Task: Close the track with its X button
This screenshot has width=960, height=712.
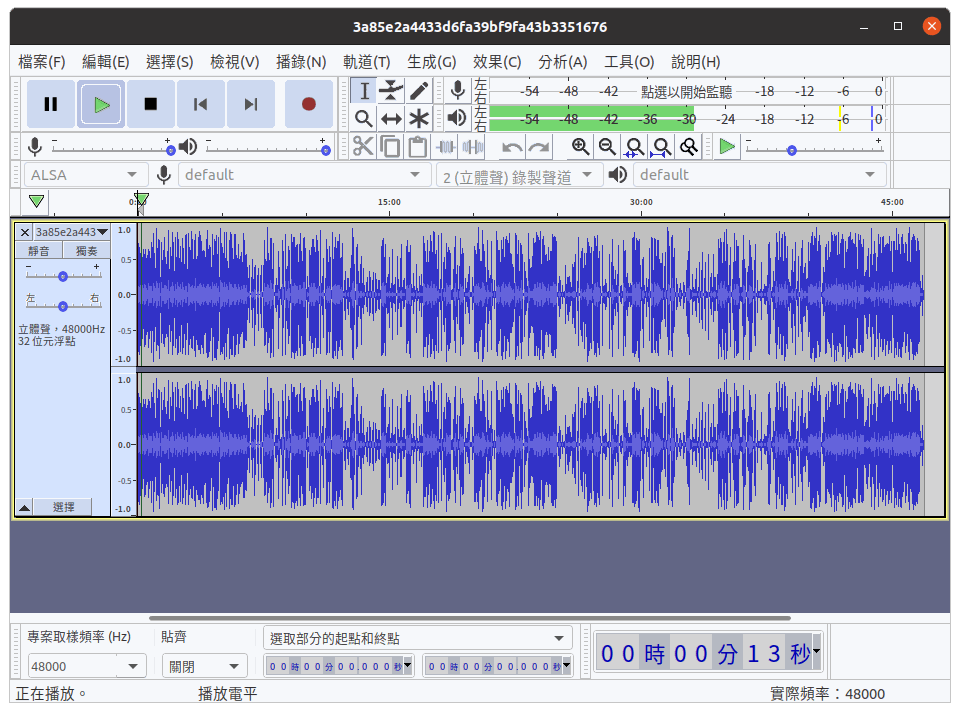Action: 24,232
